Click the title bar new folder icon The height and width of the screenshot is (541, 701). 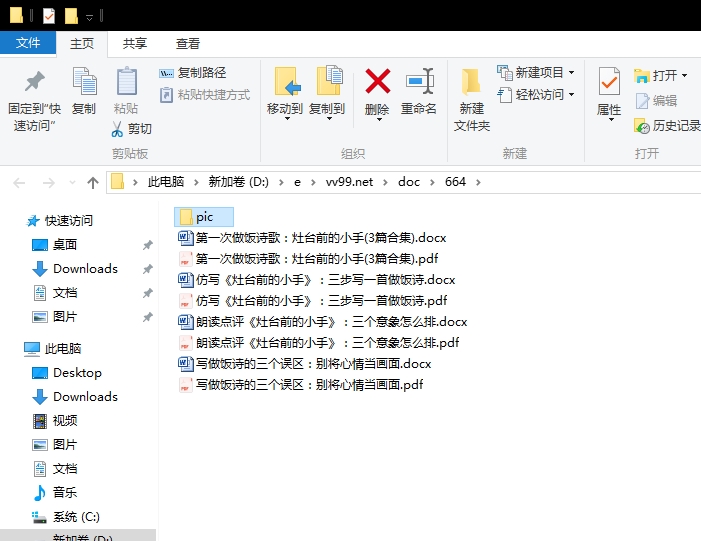point(71,16)
